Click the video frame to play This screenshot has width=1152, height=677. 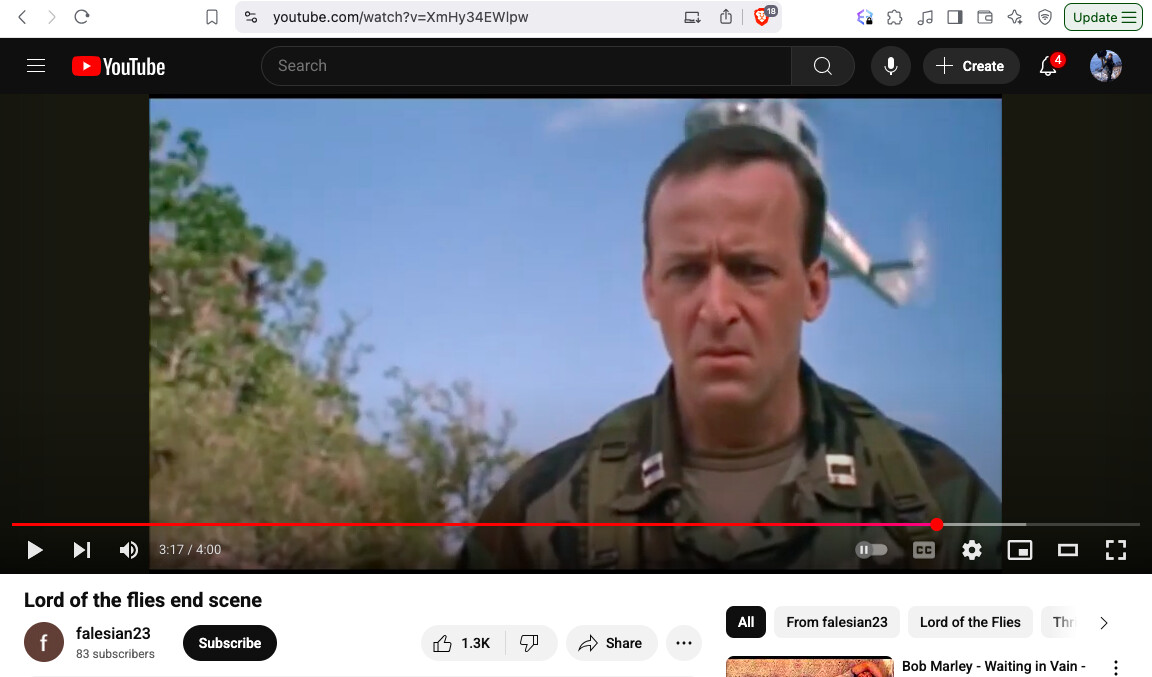[575, 309]
